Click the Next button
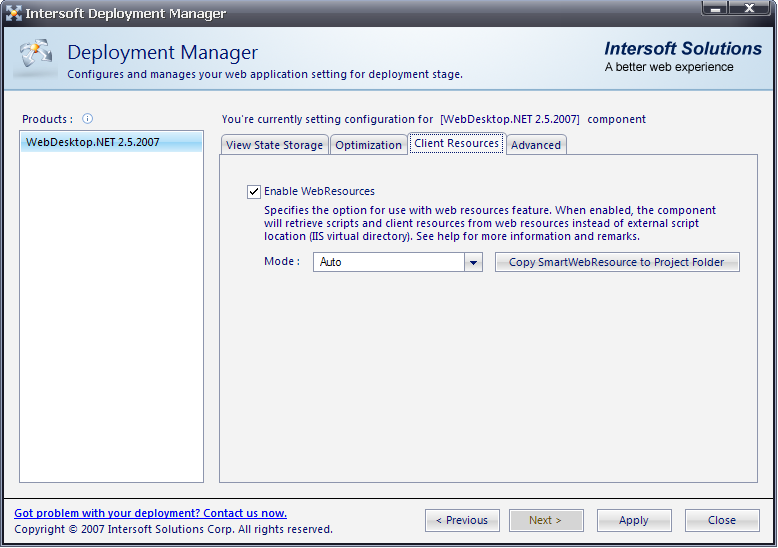Viewport: 778px width, 548px height. (x=546, y=520)
